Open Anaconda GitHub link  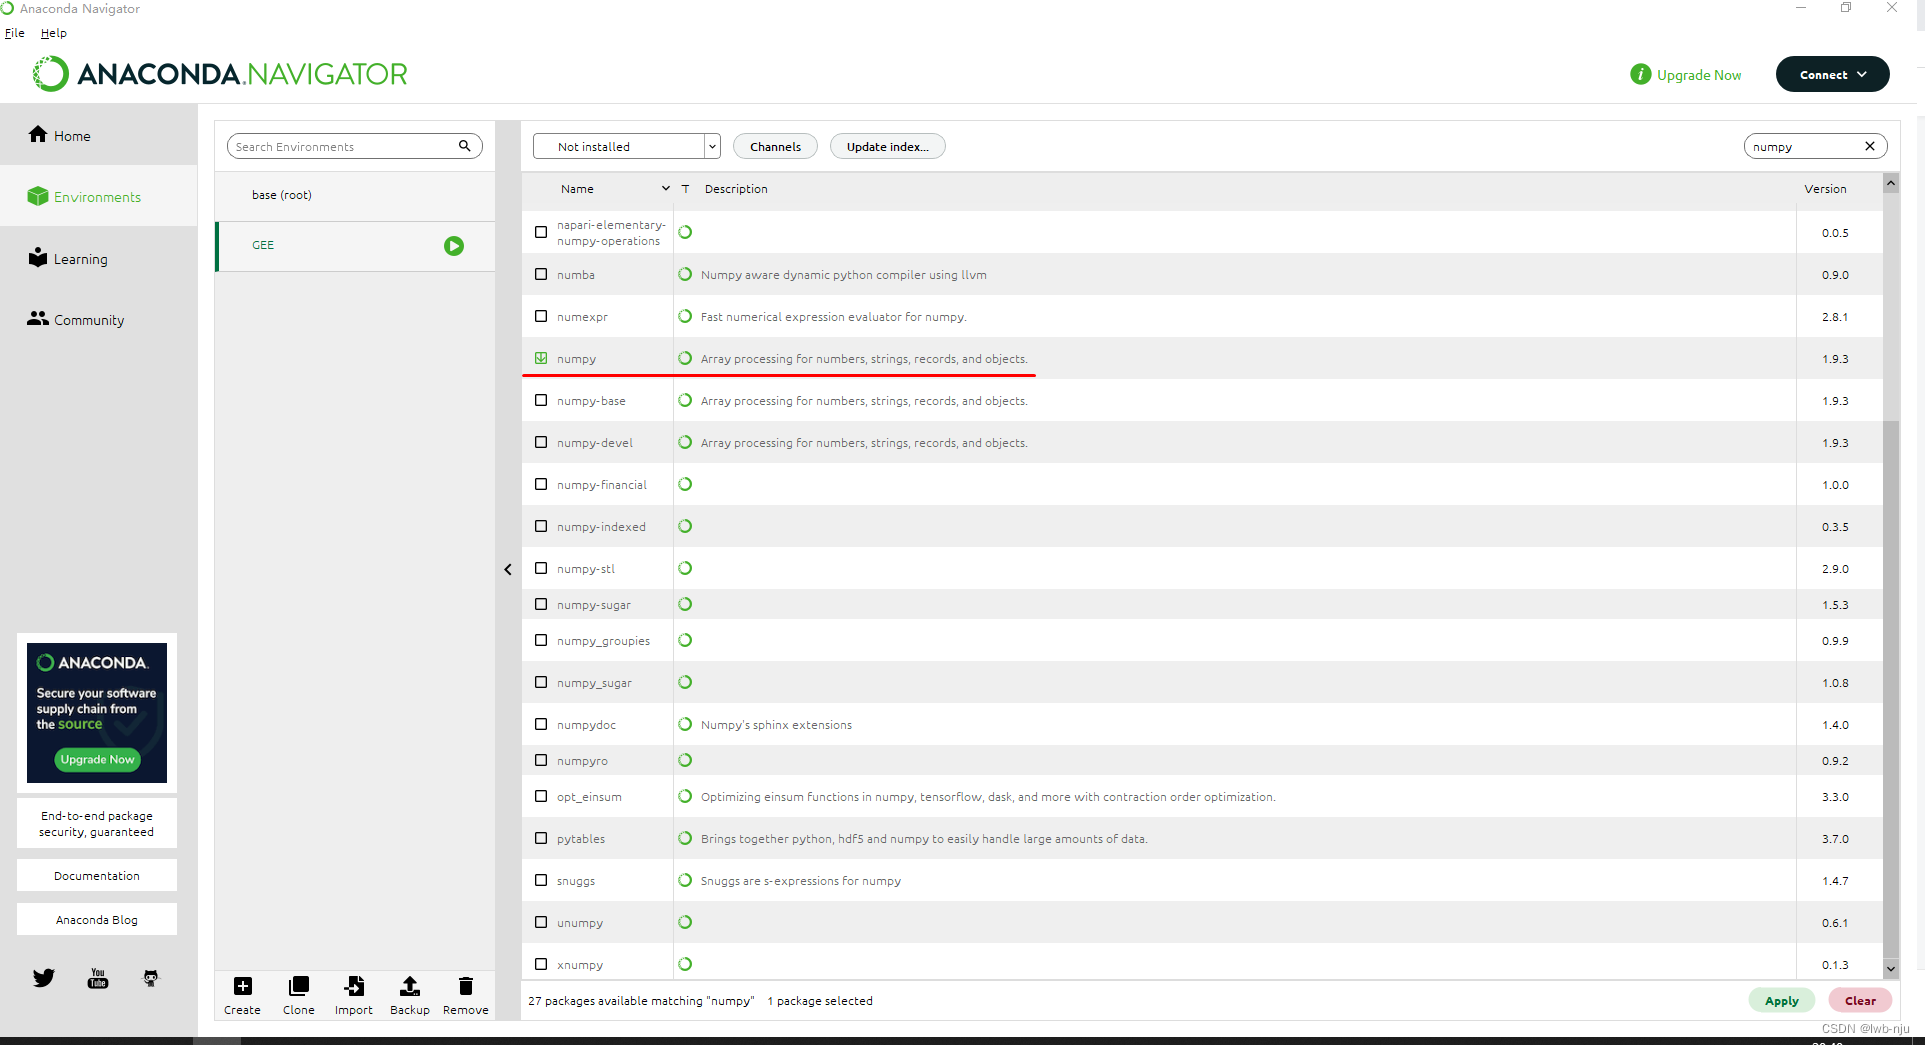(x=151, y=978)
